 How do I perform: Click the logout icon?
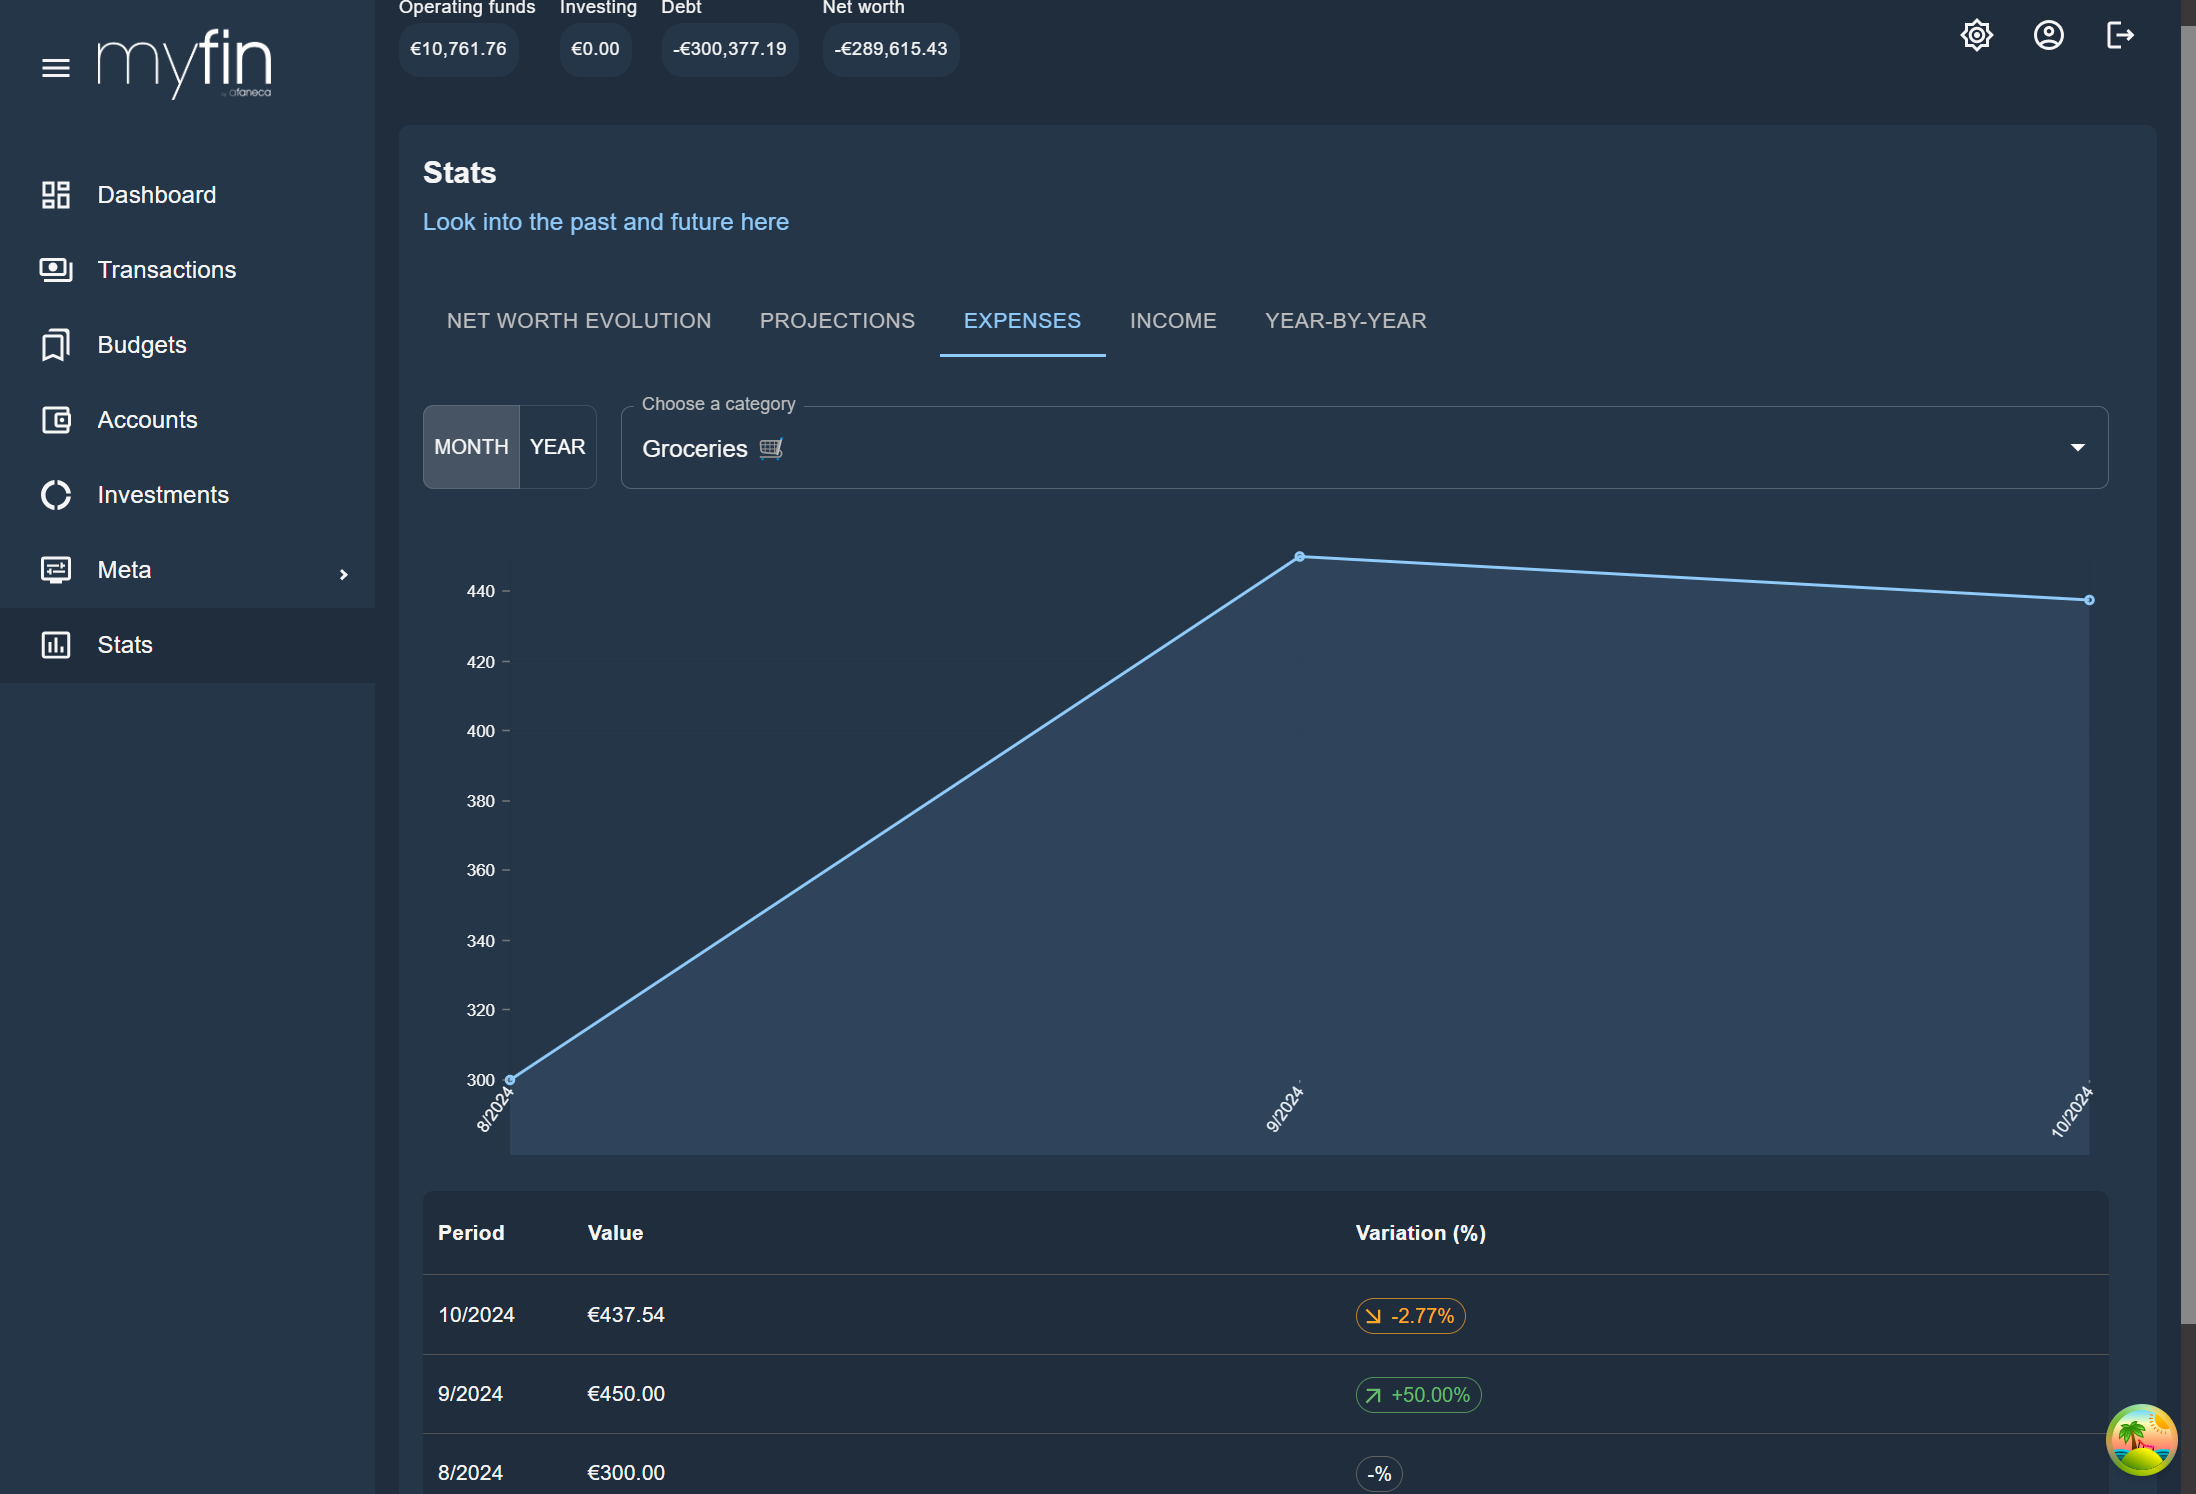(2120, 36)
